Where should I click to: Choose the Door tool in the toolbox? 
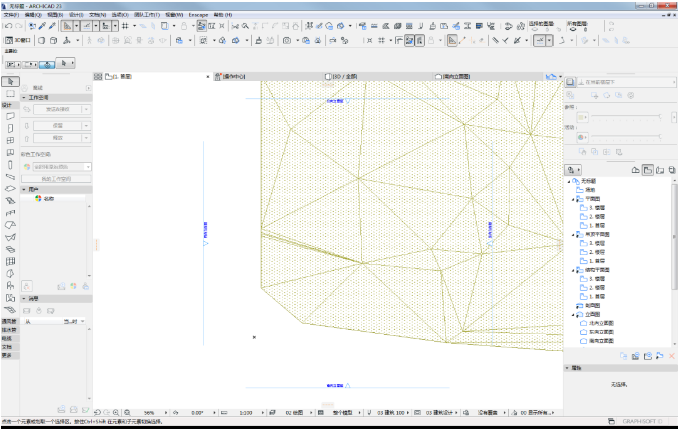[10, 128]
